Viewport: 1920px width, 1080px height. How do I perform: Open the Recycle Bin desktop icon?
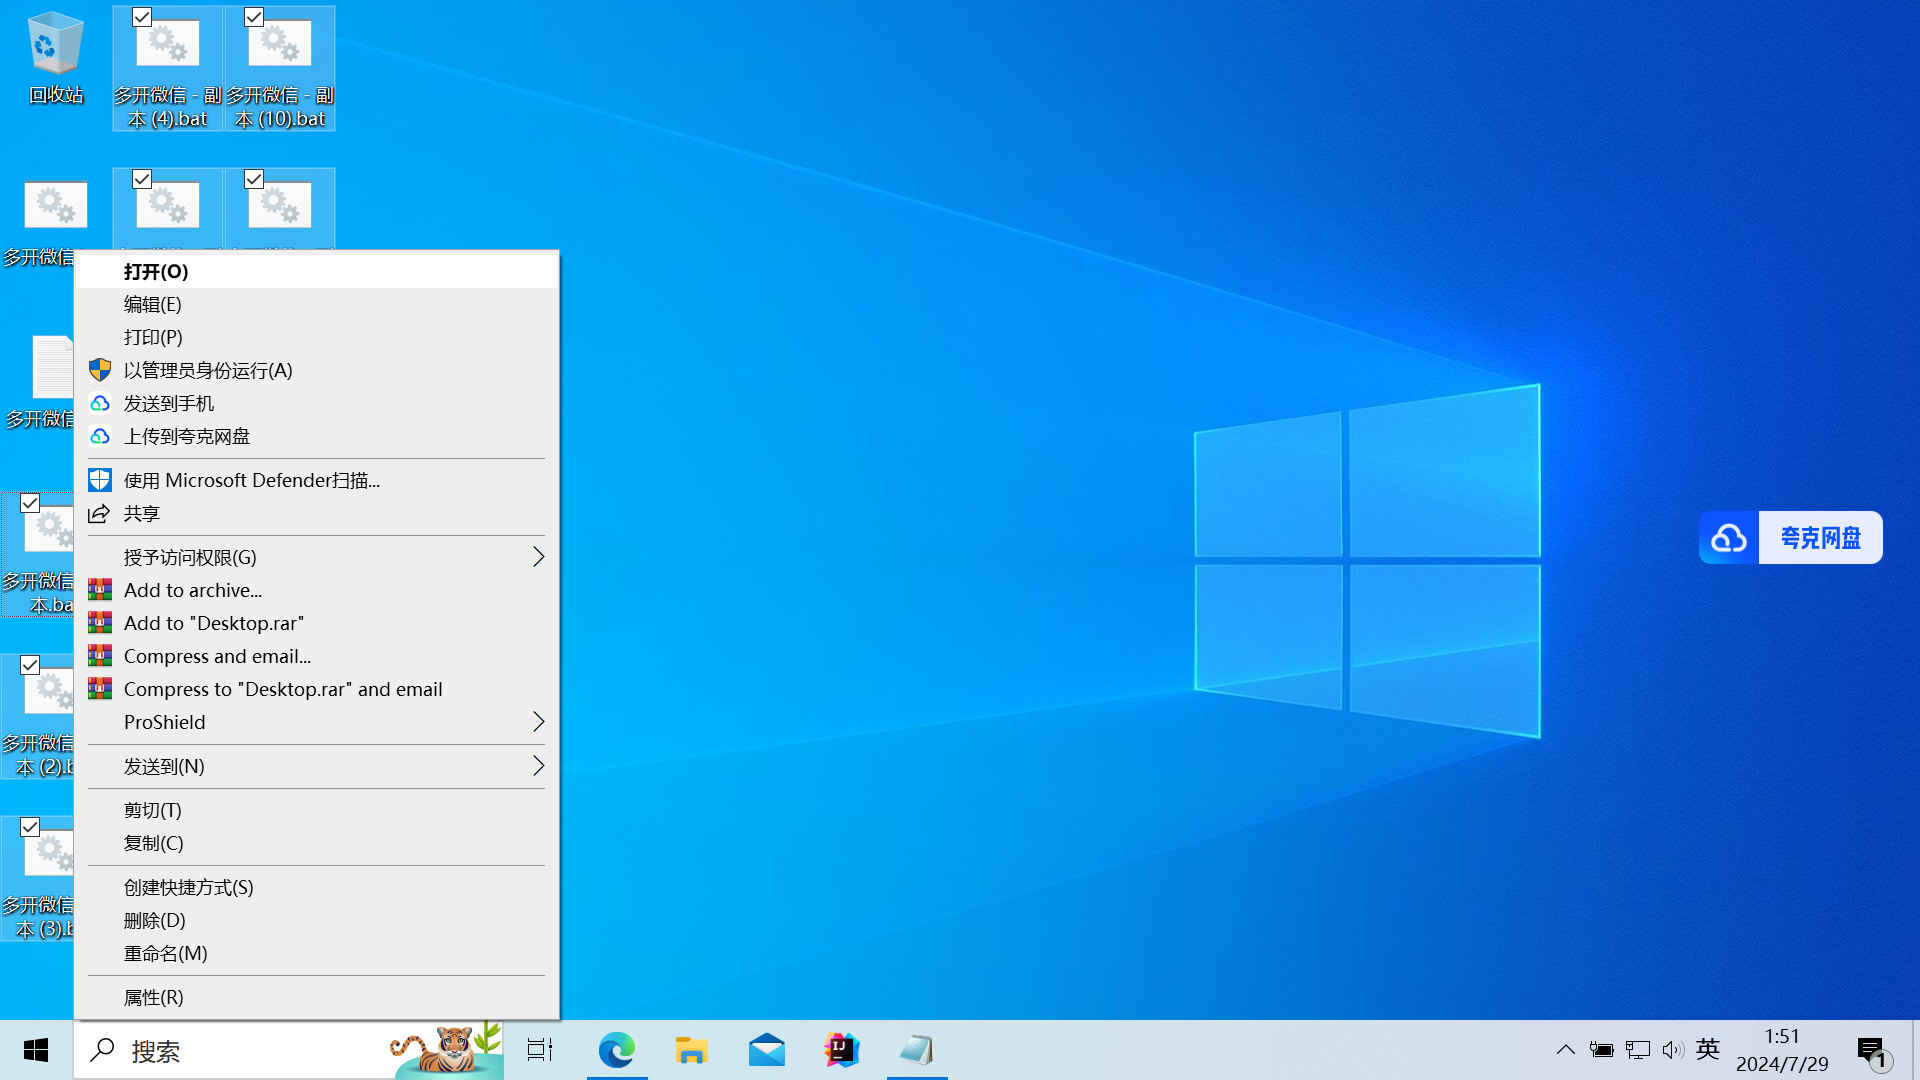pos(56,58)
